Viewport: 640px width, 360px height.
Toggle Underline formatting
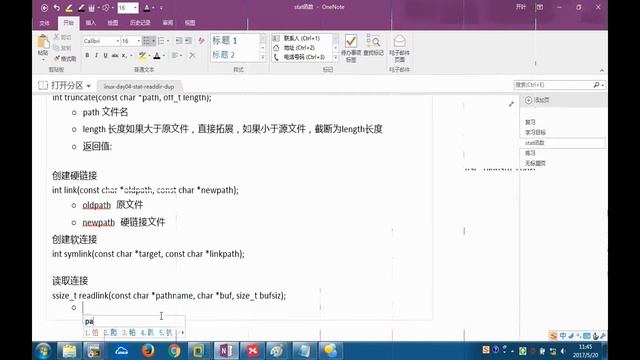pyautogui.click(x=105, y=56)
